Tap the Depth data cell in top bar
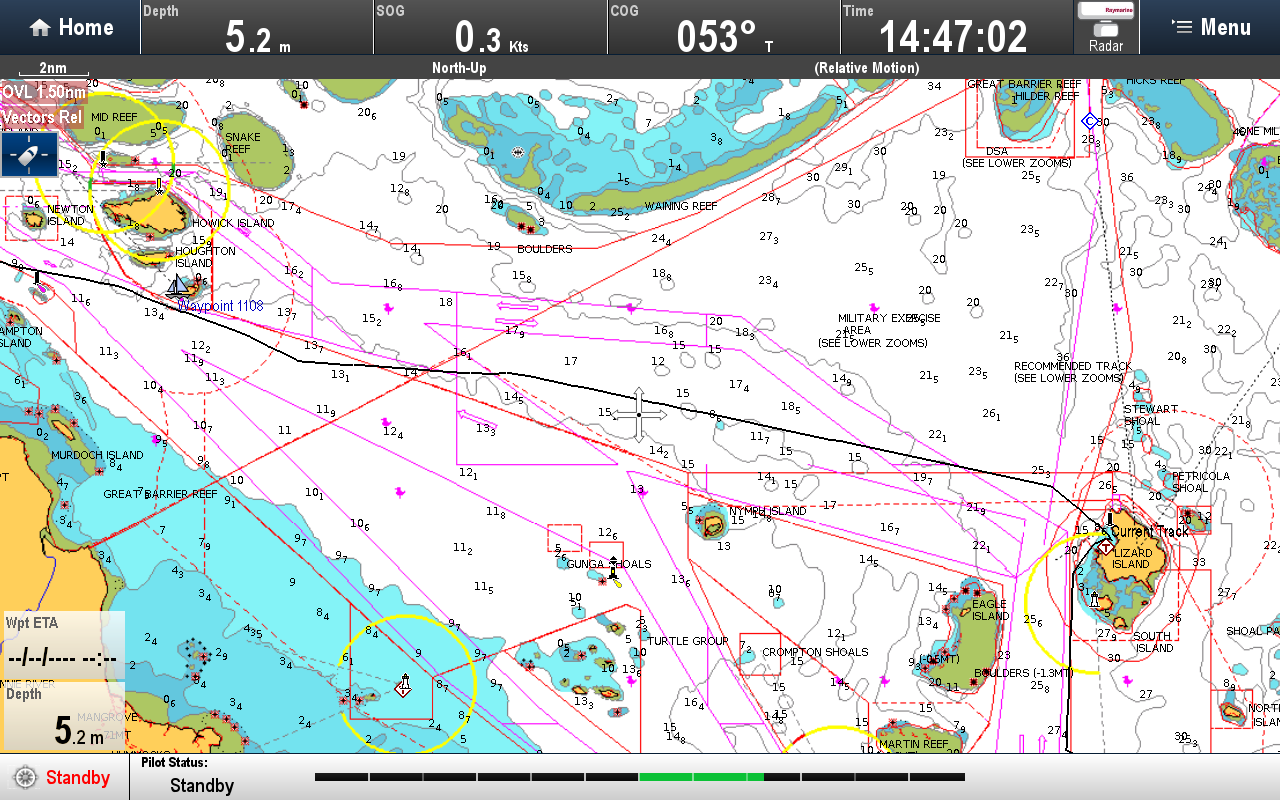Viewport: 1280px width, 800px height. (x=257, y=27)
